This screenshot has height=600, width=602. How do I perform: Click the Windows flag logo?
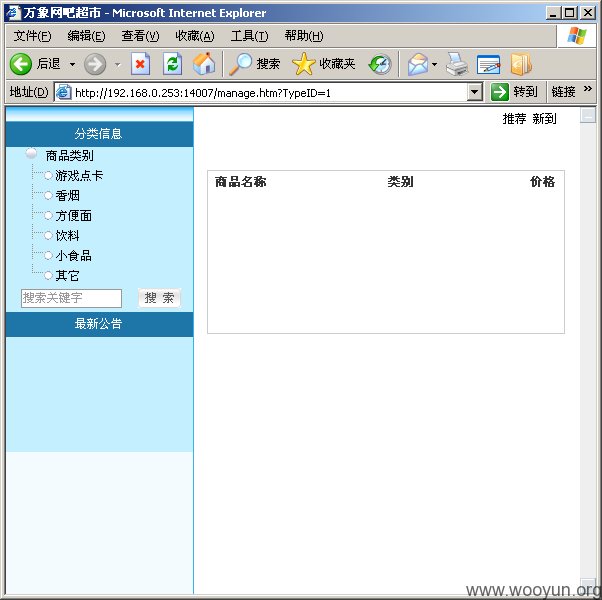tap(577, 36)
